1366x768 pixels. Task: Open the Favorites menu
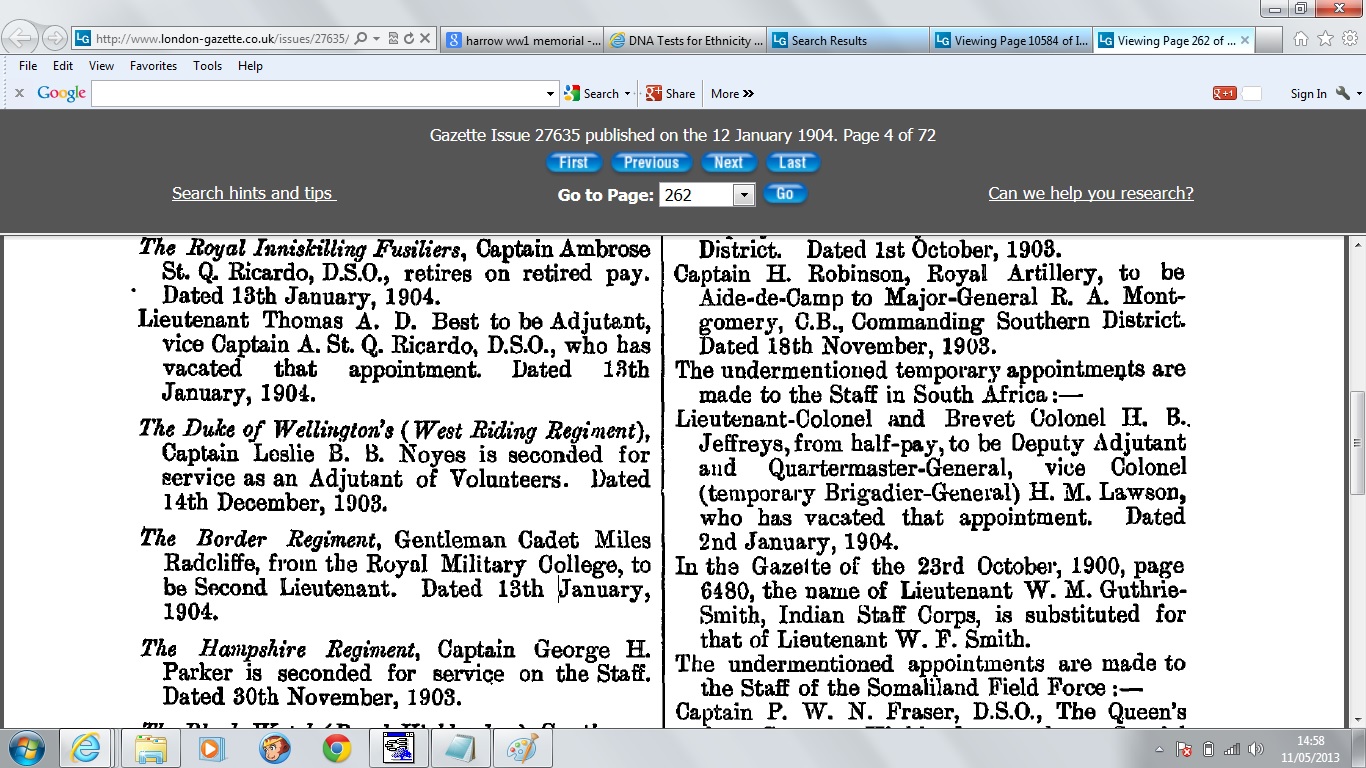(153, 66)
